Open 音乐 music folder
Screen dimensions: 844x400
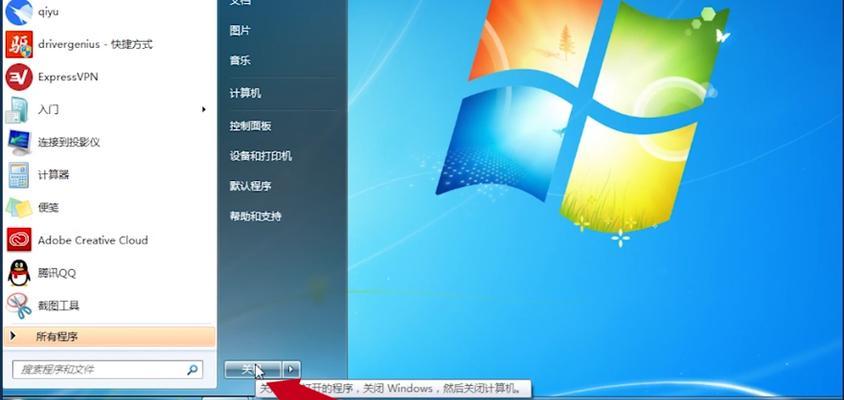(x=240, y=60)
